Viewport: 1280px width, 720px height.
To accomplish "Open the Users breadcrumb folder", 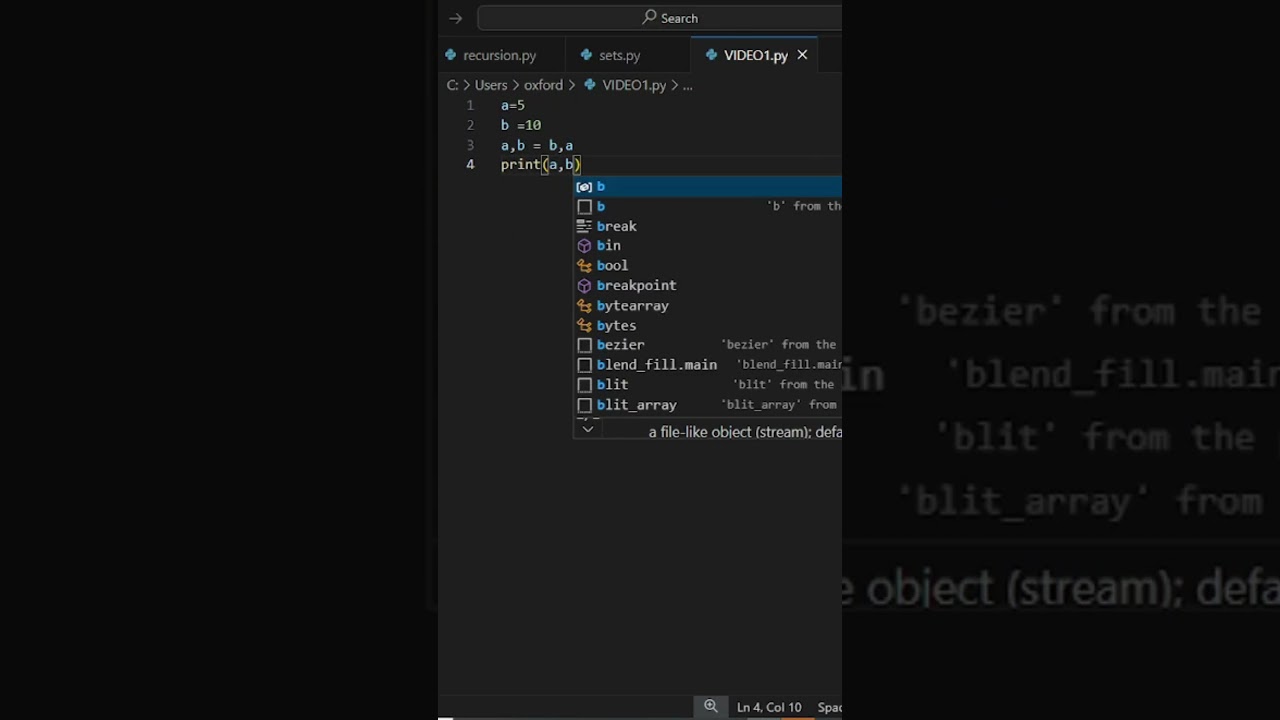I will pos(491,85).
